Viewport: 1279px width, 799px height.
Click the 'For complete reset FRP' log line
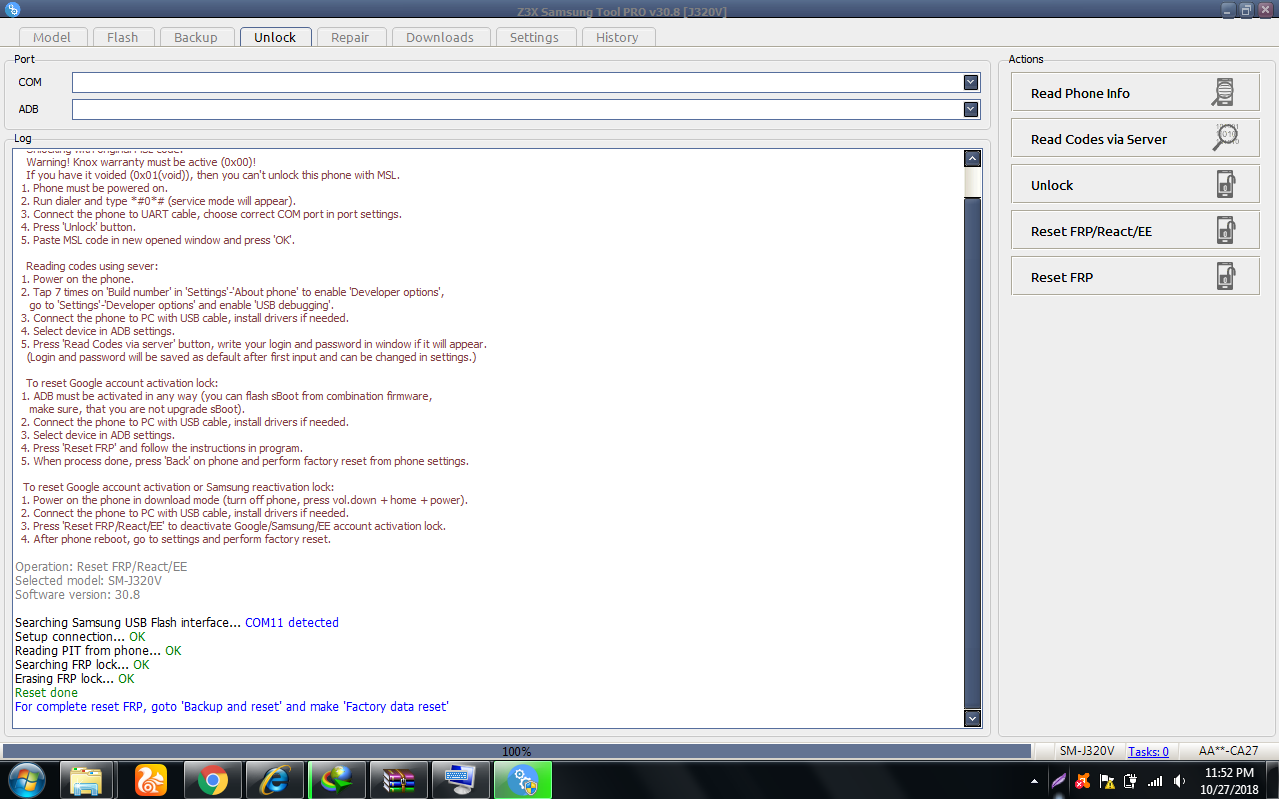pyautogui.click(x=232, y=707)
